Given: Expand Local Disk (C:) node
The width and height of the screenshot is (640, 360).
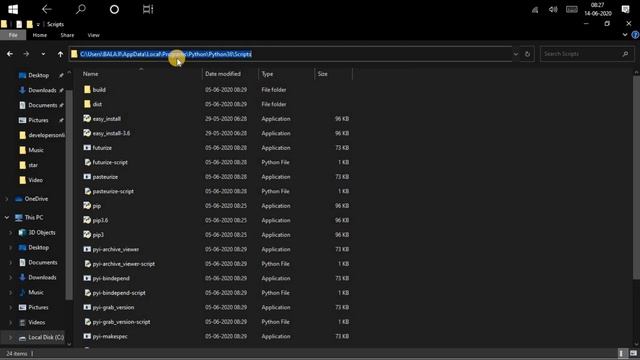Looking at the screenshot, I should coord(11,338).
